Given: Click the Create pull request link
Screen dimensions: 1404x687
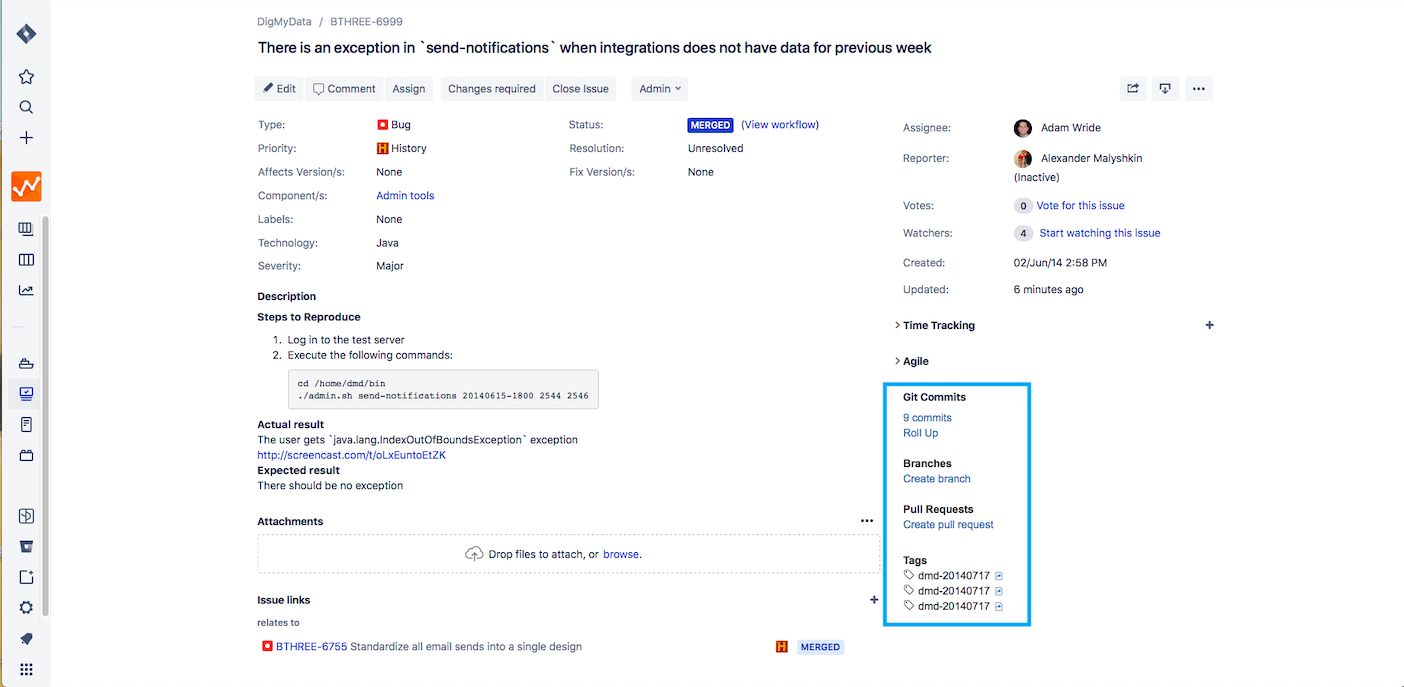Looking at the screenshot, I should [x=948, y=525].
